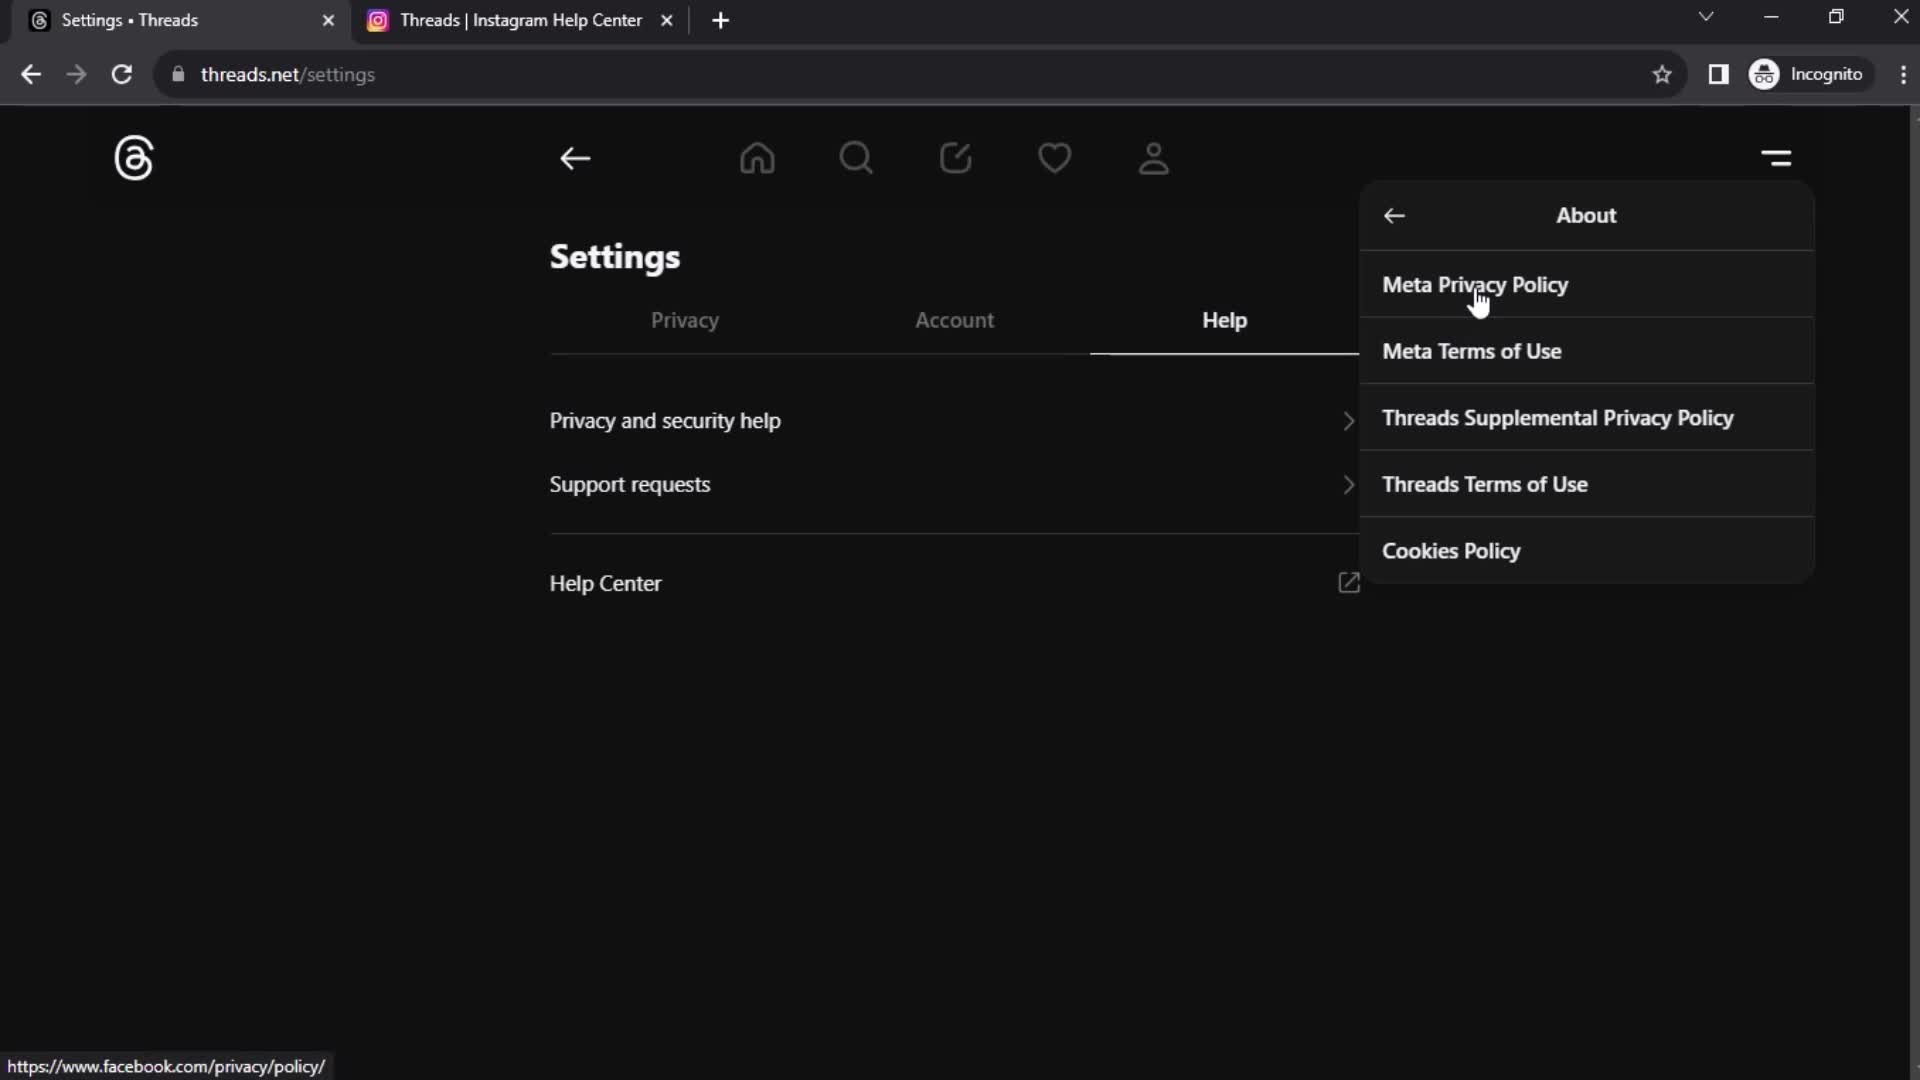View site information lock icon
Image resolution: width=1920 pixels, height=1080 pixels.
pos(178,74)
